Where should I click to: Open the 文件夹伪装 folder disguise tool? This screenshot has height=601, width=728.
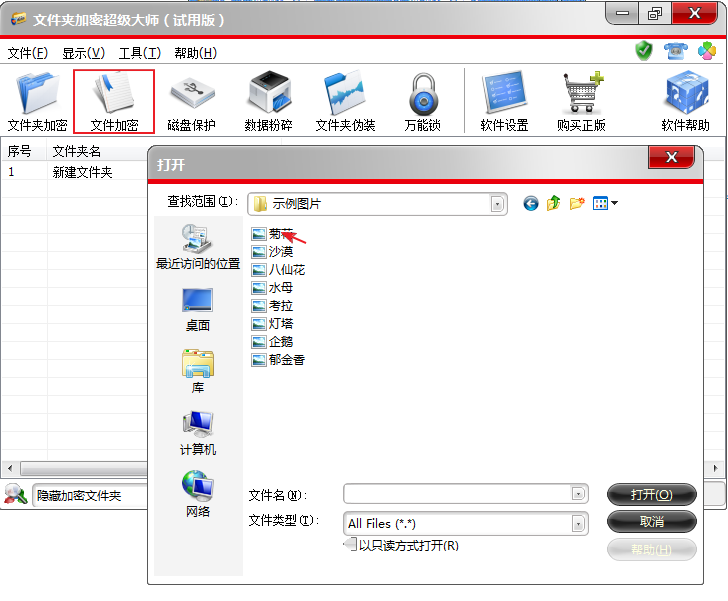(x=345, y=101)
